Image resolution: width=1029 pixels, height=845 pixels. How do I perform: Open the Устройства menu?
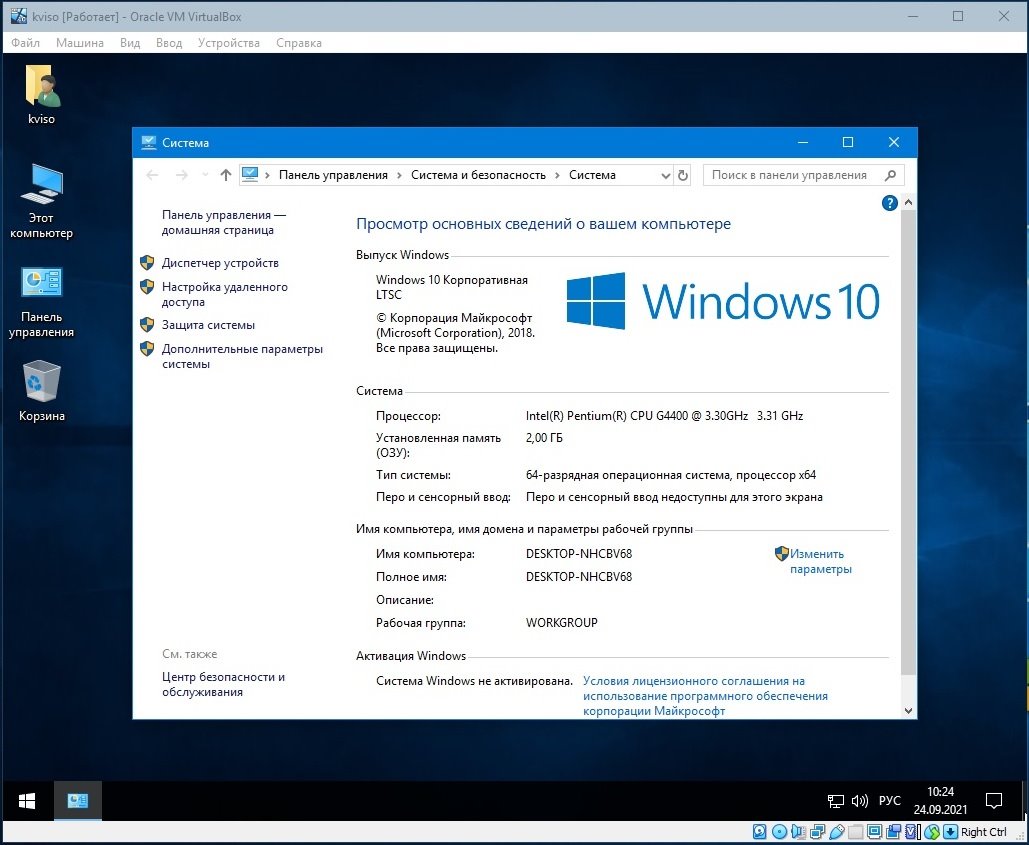[x=228, y=43]
